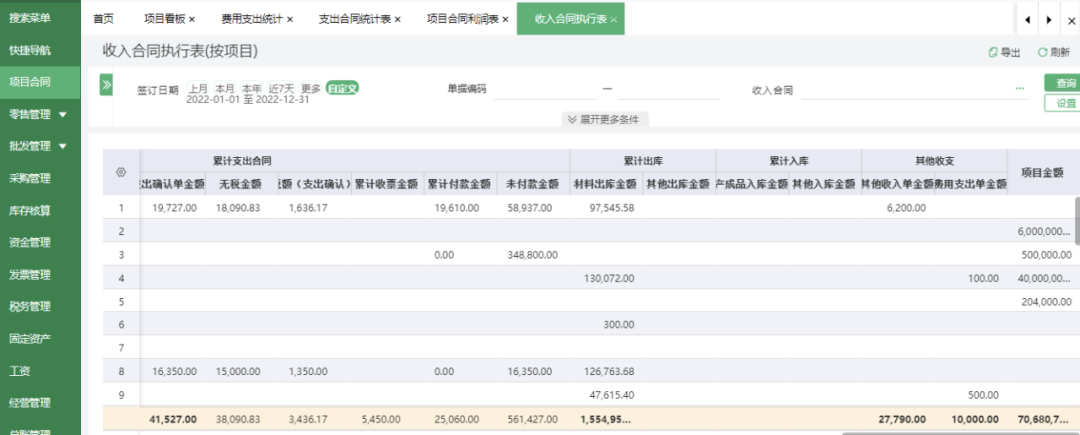Select cell with value 204,000.00

[x=1042, y=301]
